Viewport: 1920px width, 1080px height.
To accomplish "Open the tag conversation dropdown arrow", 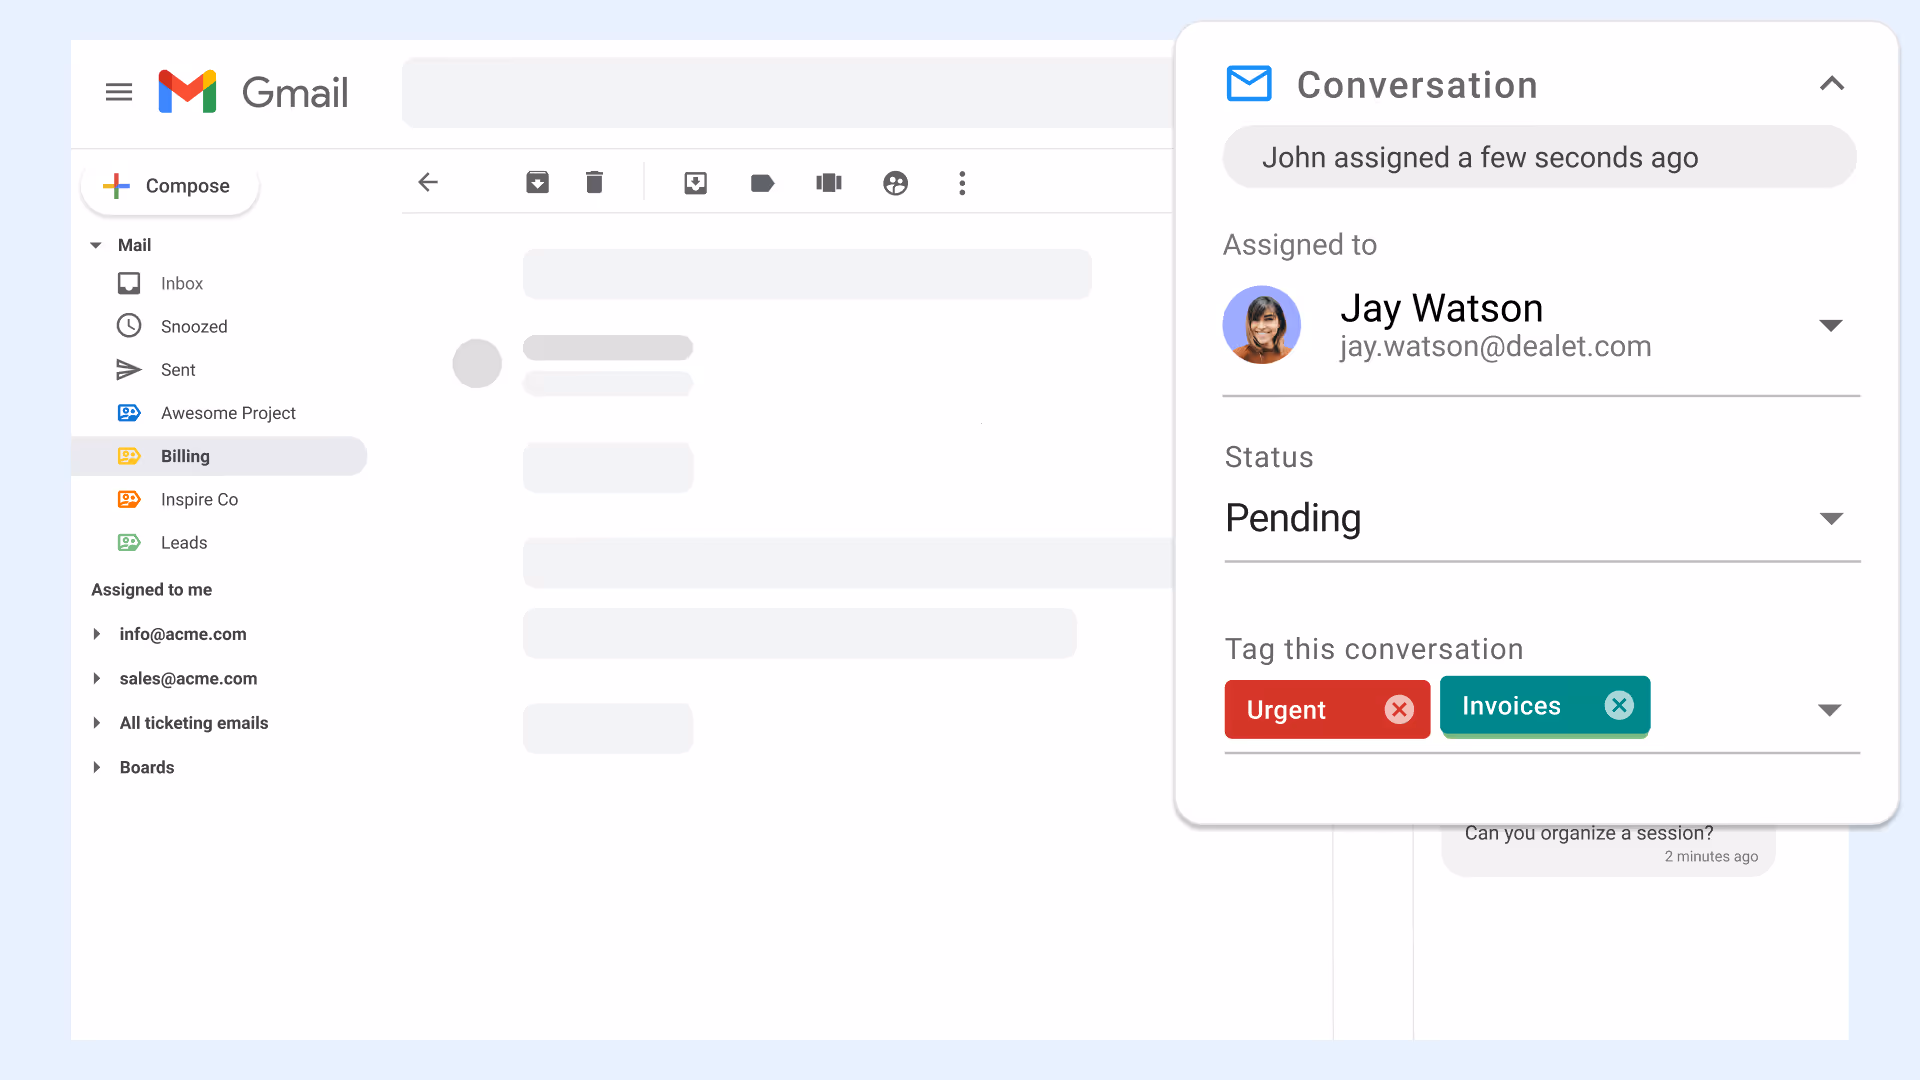I will (1829, 710).
